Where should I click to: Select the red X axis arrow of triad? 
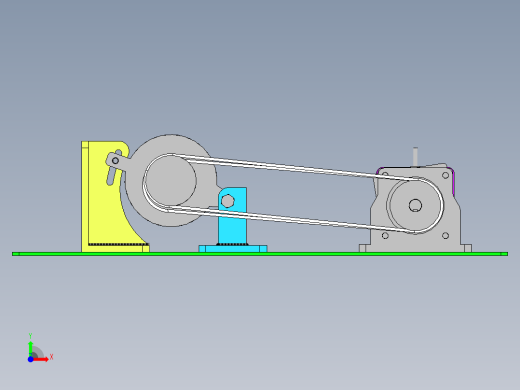(x=41, y=359)
